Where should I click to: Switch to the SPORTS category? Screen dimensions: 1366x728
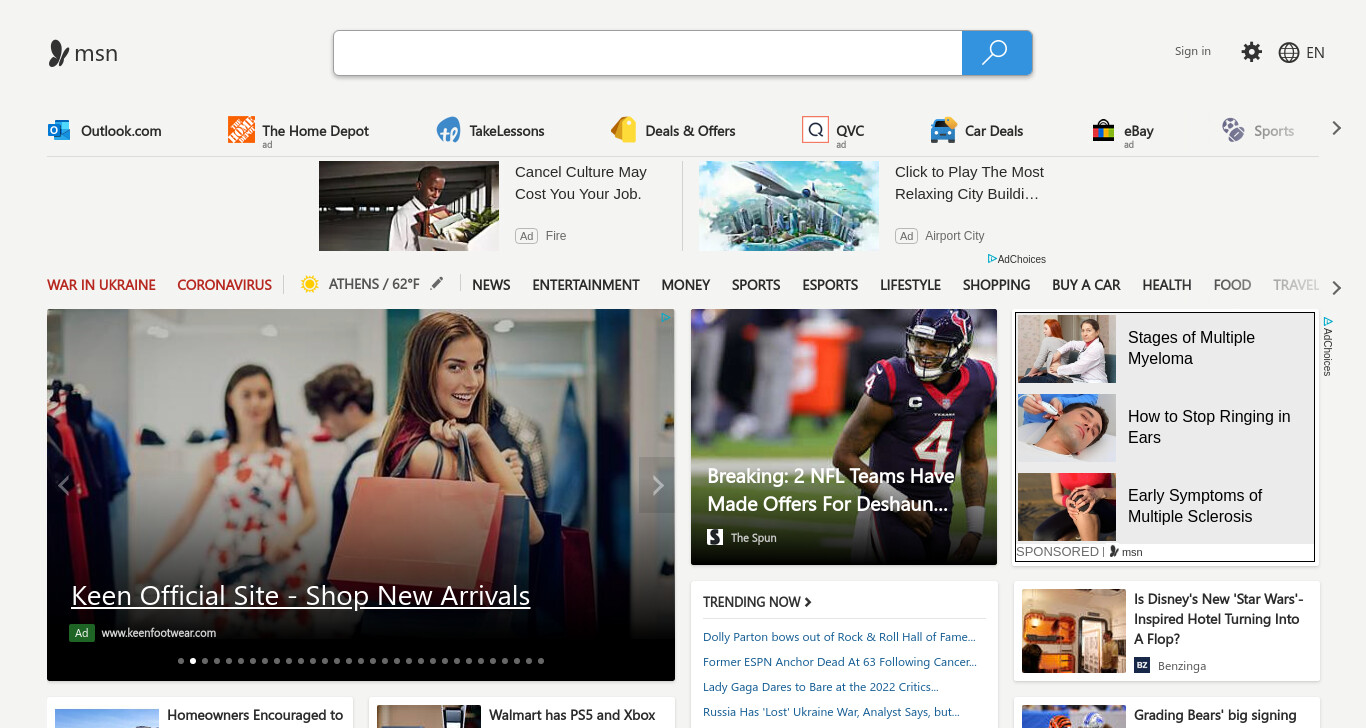pos(756,285)
